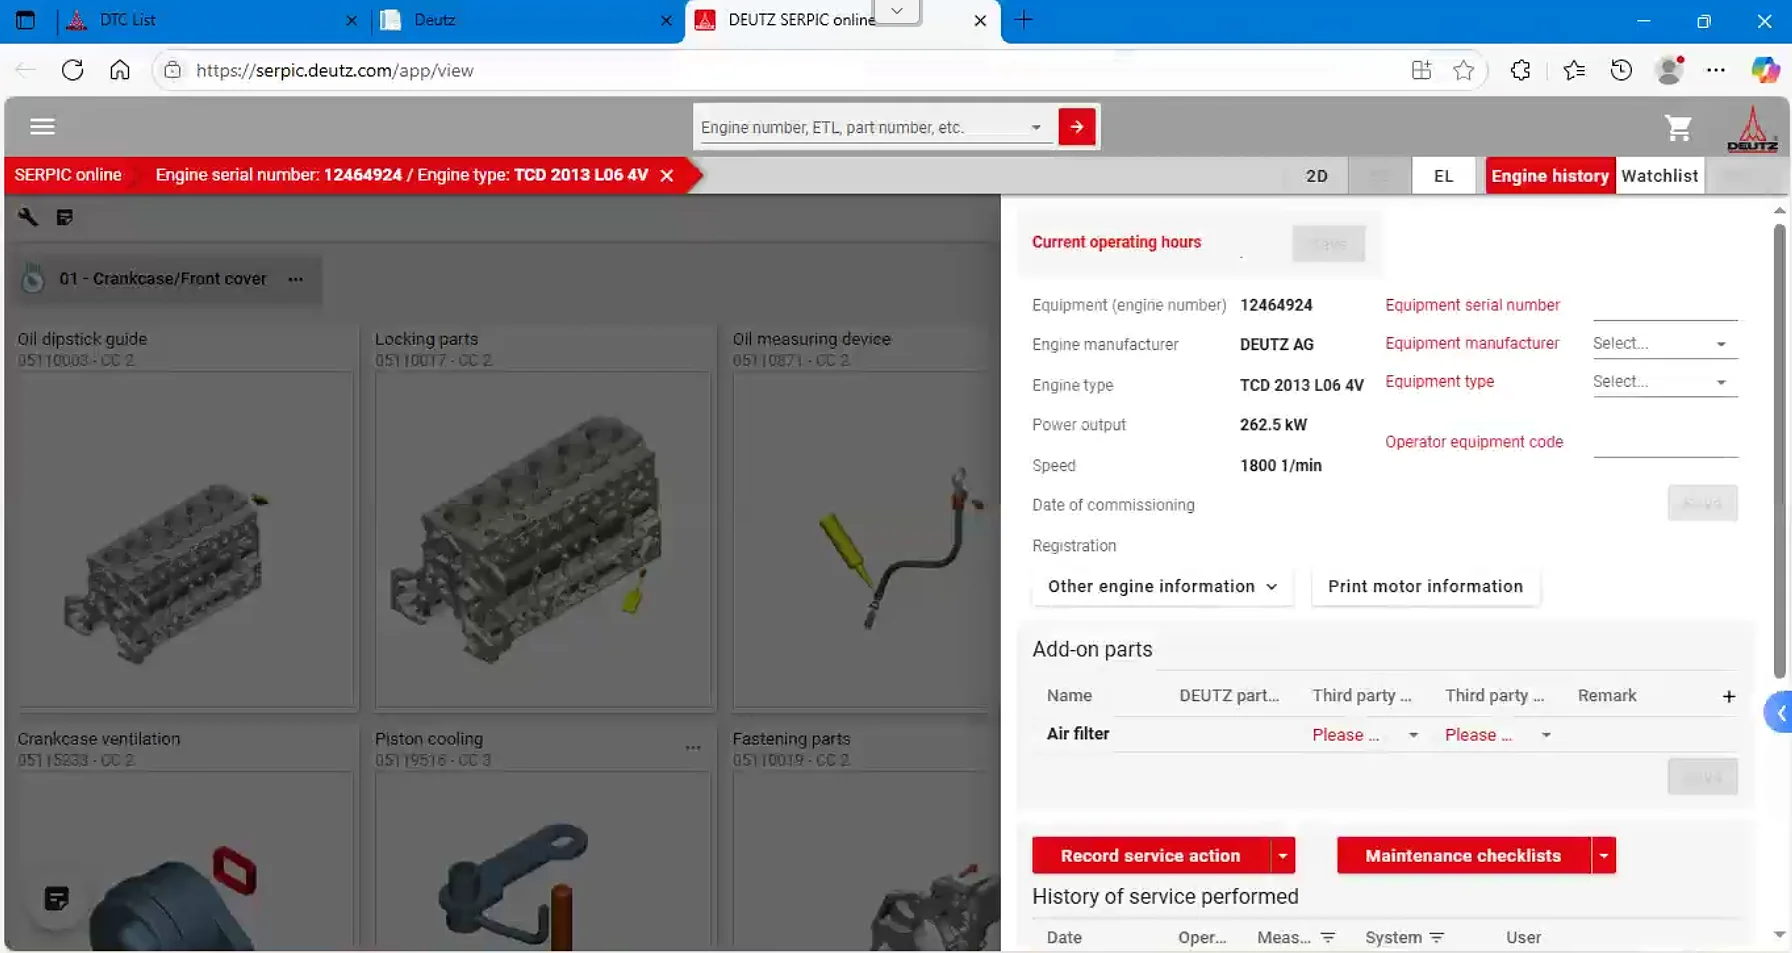Open browser profile avatar
Image resolution: width=1792 pixels, height=953 pixels.
[1669, 70]
